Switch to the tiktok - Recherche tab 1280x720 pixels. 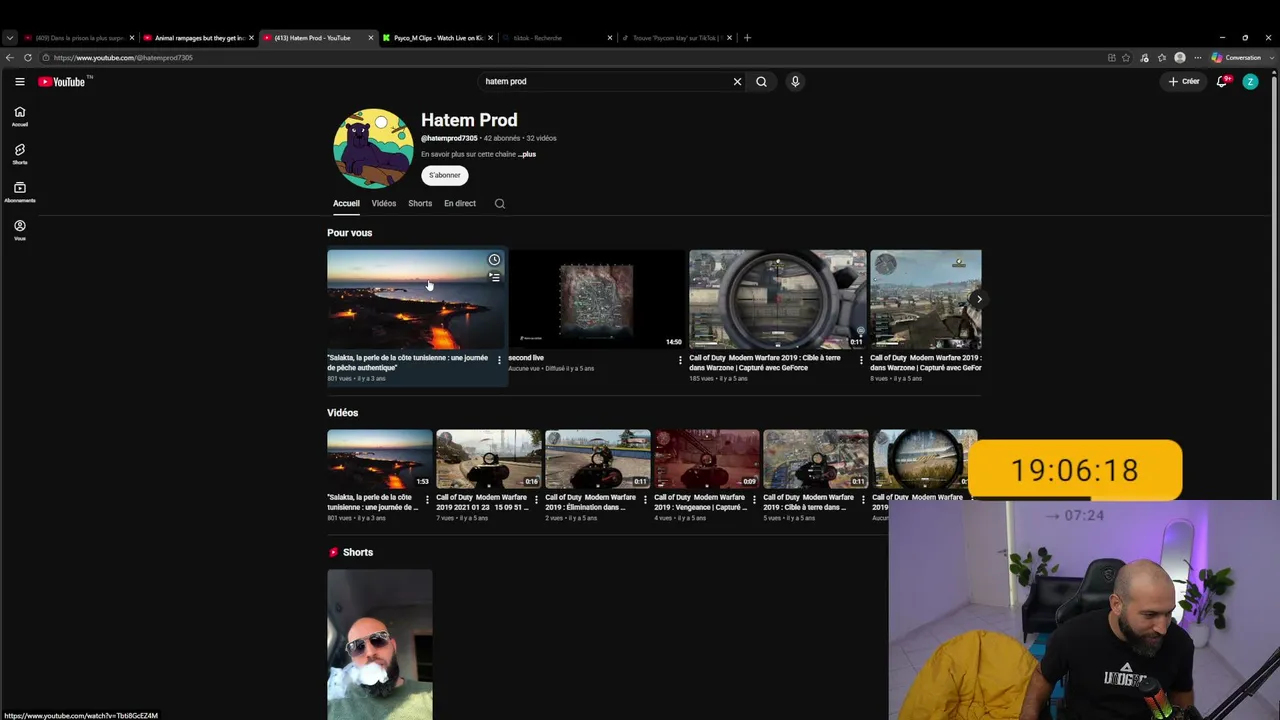(x=557, y=38)
